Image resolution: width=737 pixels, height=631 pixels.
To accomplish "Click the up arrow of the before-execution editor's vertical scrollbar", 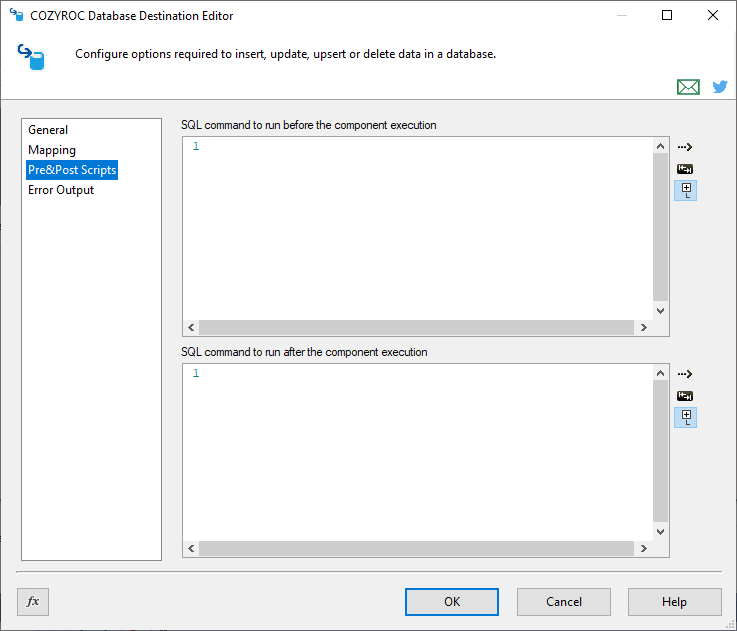I will click(660, 146).
